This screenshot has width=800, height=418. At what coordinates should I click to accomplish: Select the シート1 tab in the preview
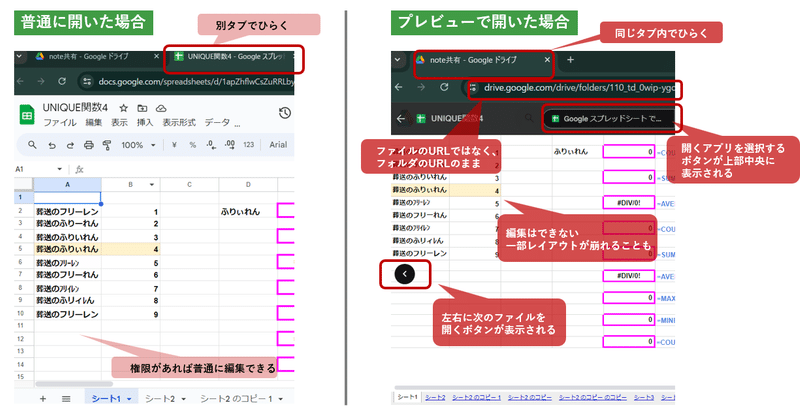point(407,397)
